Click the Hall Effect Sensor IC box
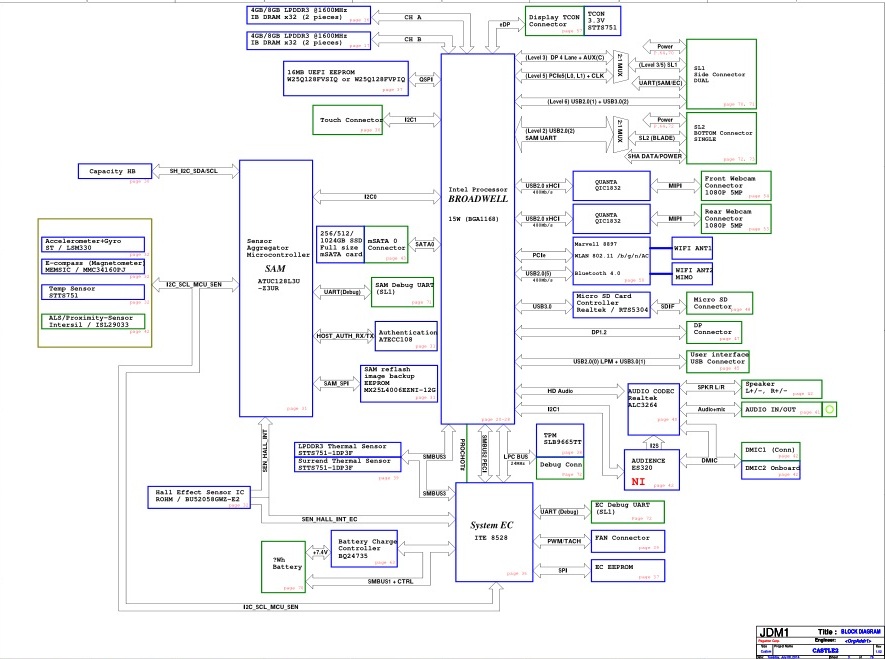Image resolution: width=885 pixels, height=659 pixels. tap(199, 498)
